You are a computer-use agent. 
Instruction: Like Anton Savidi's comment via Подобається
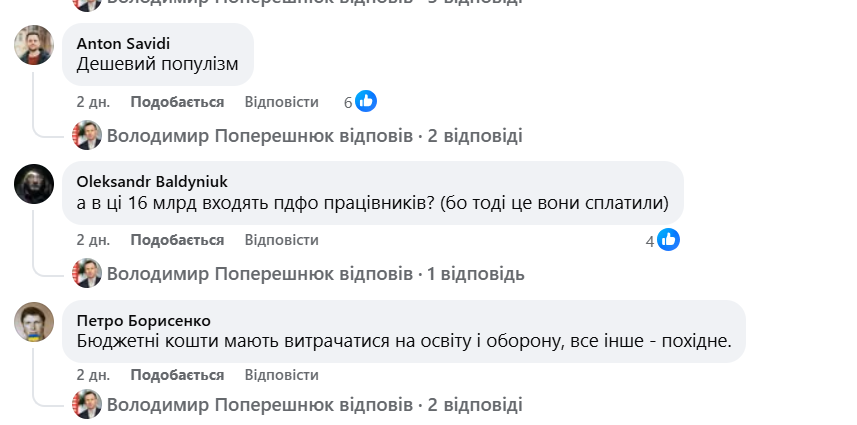(x=177, y=102)
